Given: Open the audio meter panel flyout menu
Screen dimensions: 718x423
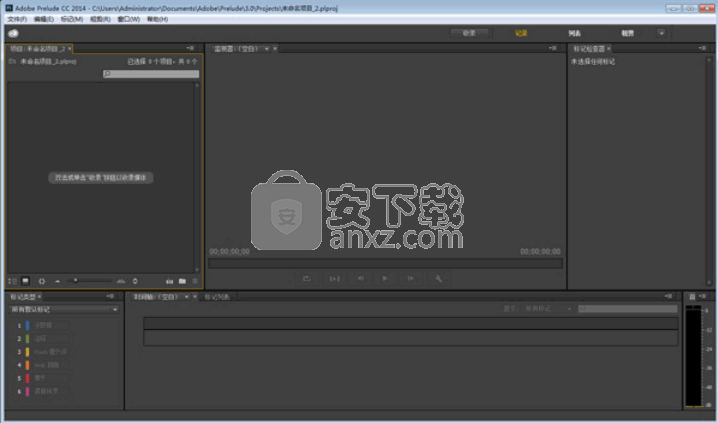Looking at the screenshot, I should (x=702, y=296).
